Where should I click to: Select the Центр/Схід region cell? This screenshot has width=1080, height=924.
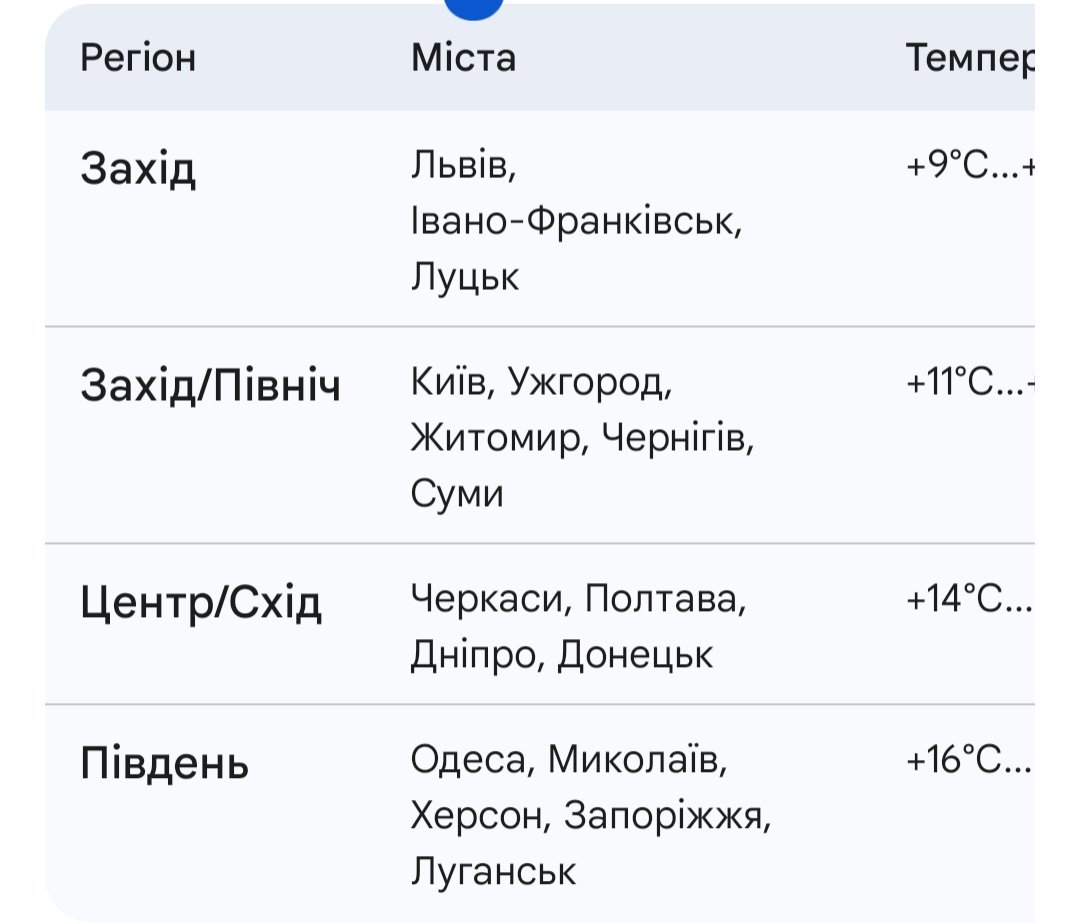click(x=201, y=603)
